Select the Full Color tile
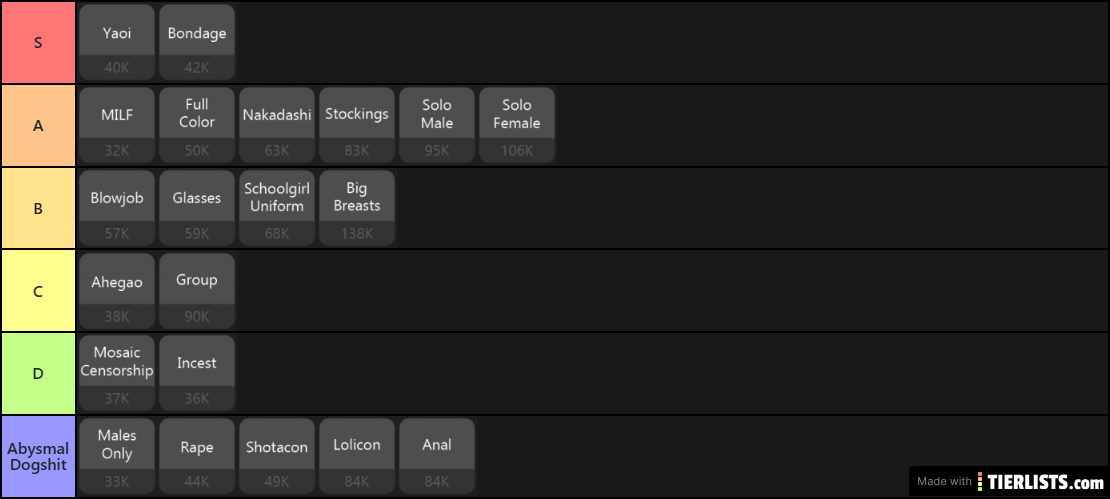Screen dimensions: 1110x499 (x=197, y=124)
